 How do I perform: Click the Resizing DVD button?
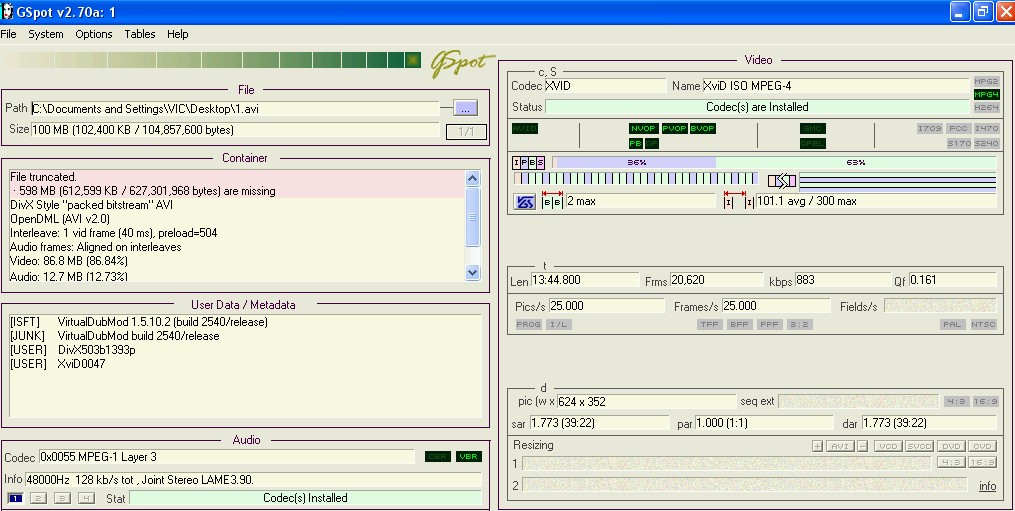tap(951, 446)
